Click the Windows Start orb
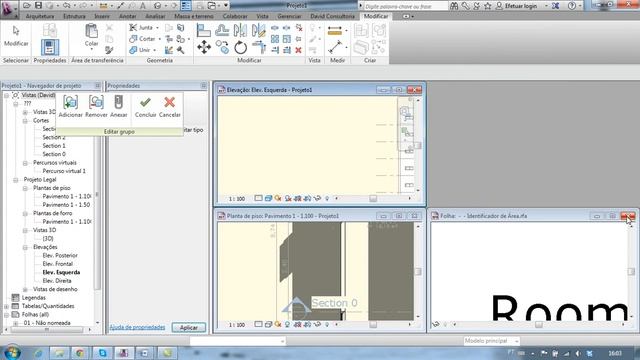Image resolution: width=640 pixels, height=360 pixels. [x=12, y=352]
